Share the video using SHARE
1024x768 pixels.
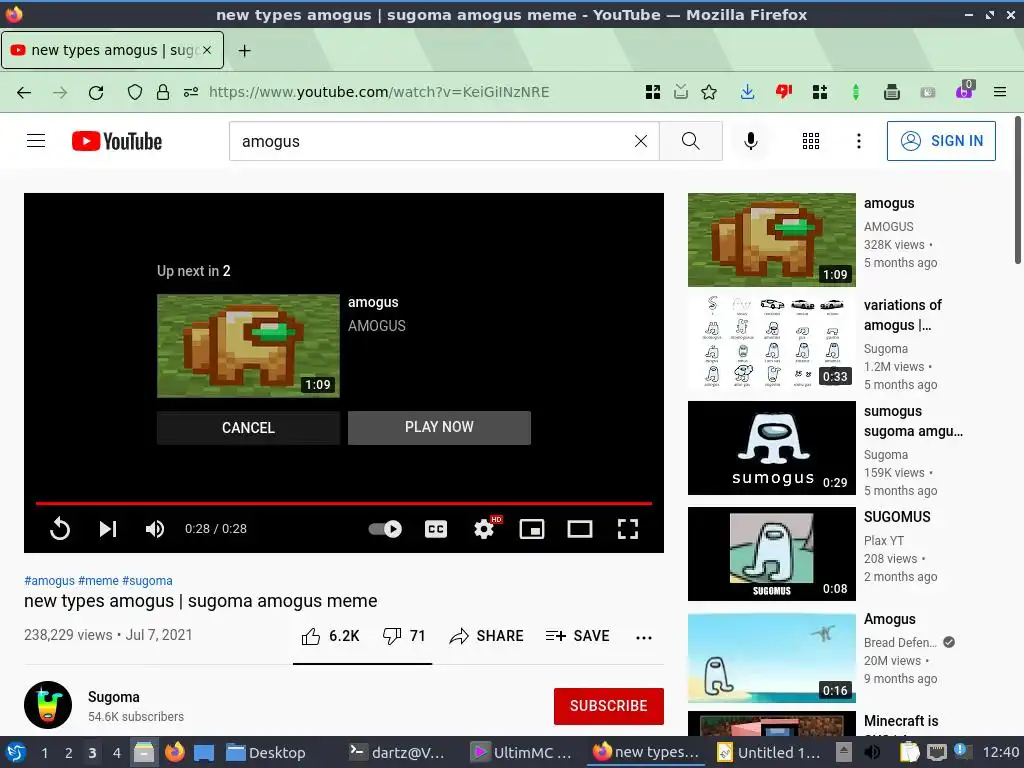486,636
